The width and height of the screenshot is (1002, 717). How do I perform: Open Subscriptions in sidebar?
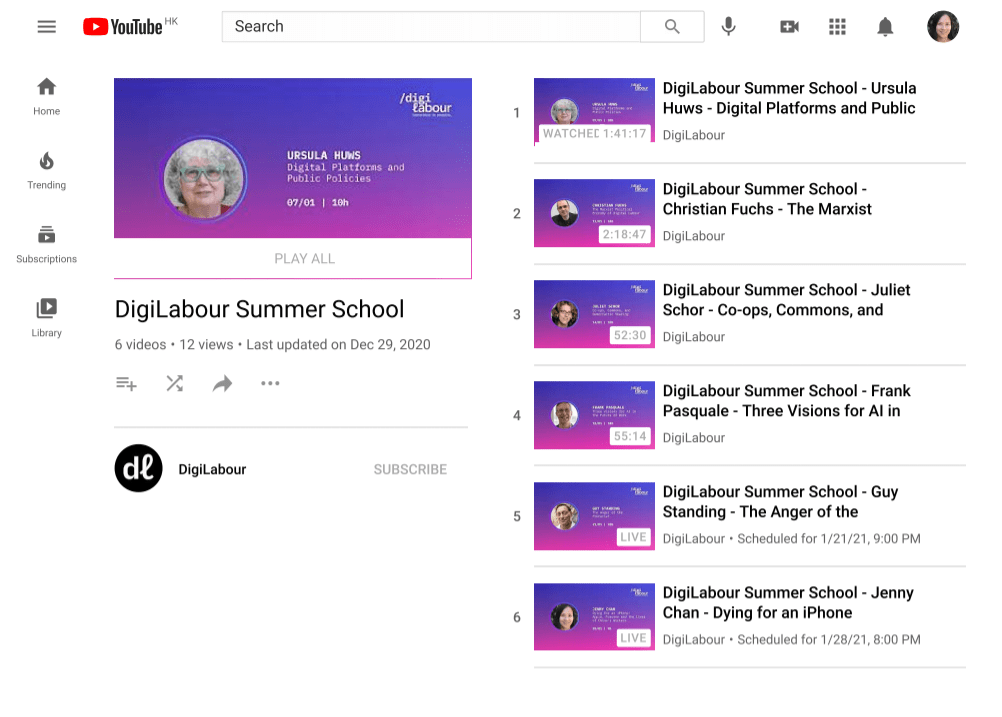(x=46, y=244)
